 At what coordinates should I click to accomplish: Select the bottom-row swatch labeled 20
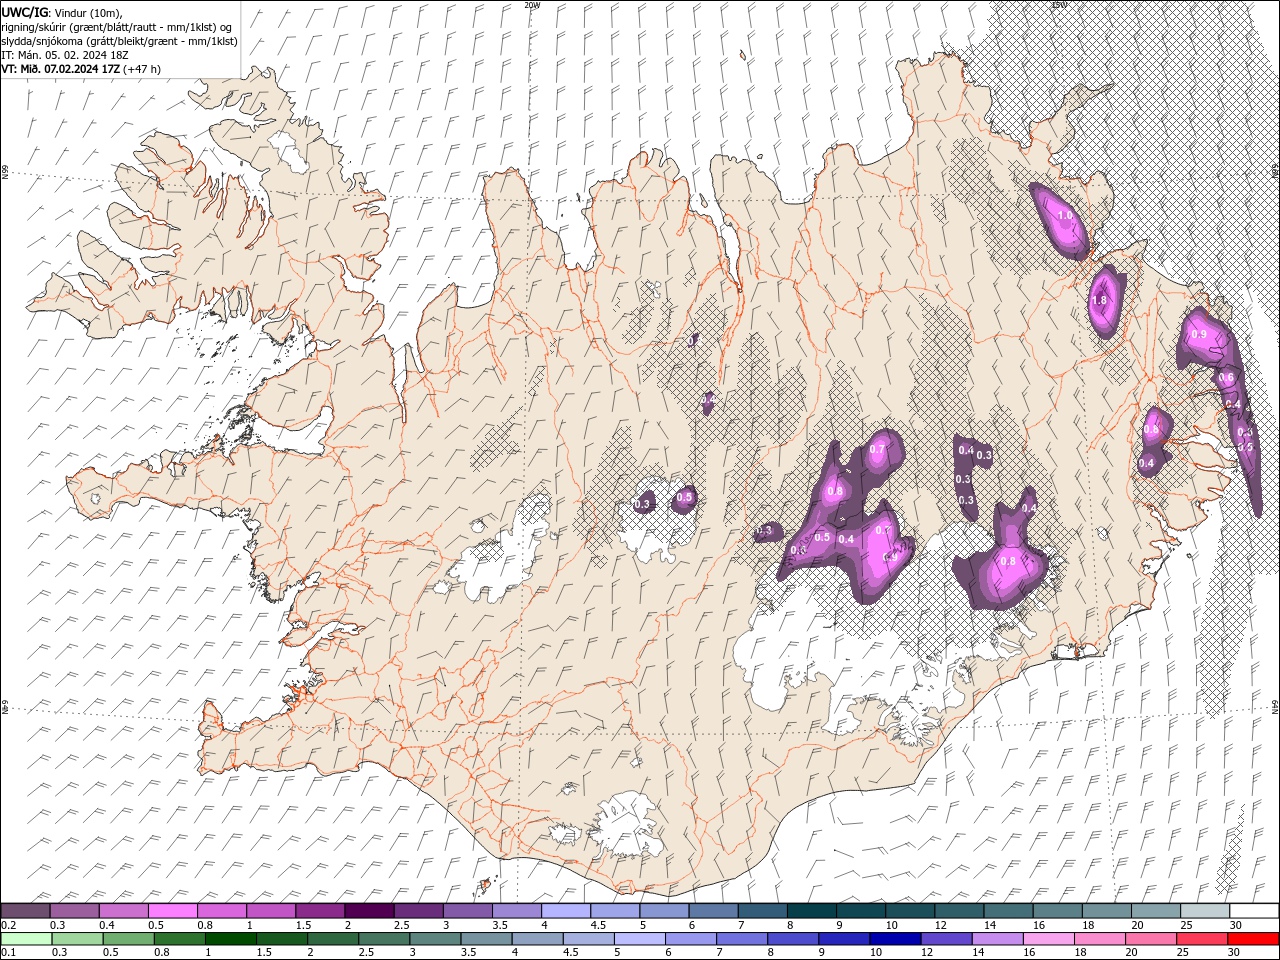1151,939
